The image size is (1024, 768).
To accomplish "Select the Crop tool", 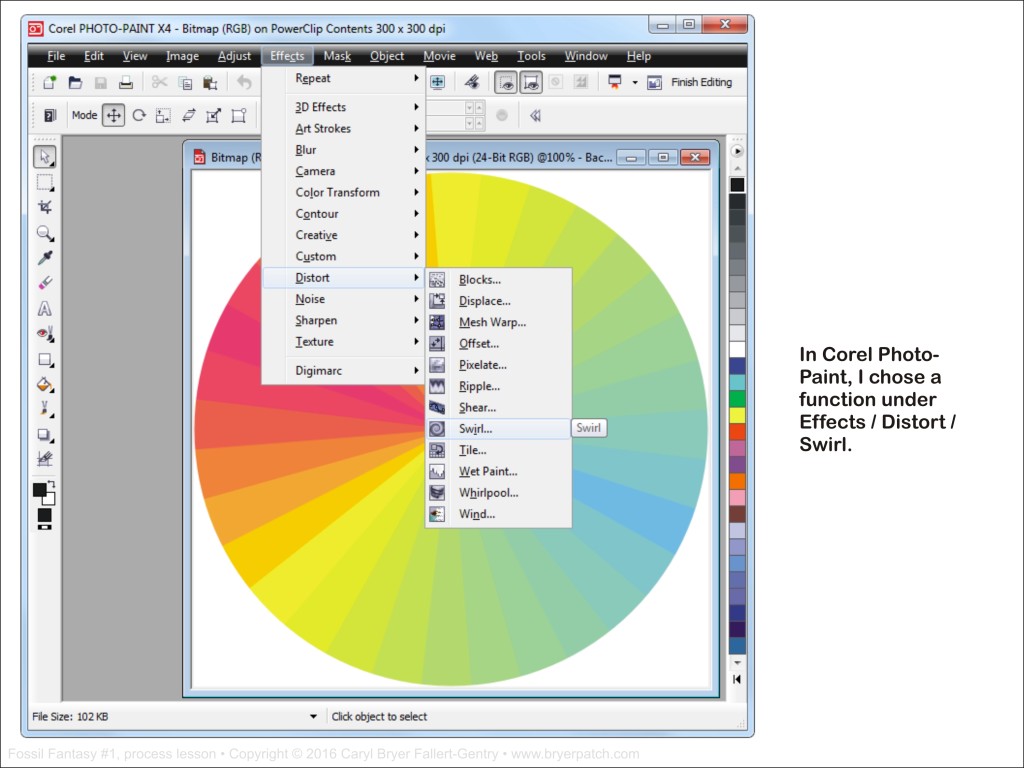I will click(45, 207).
